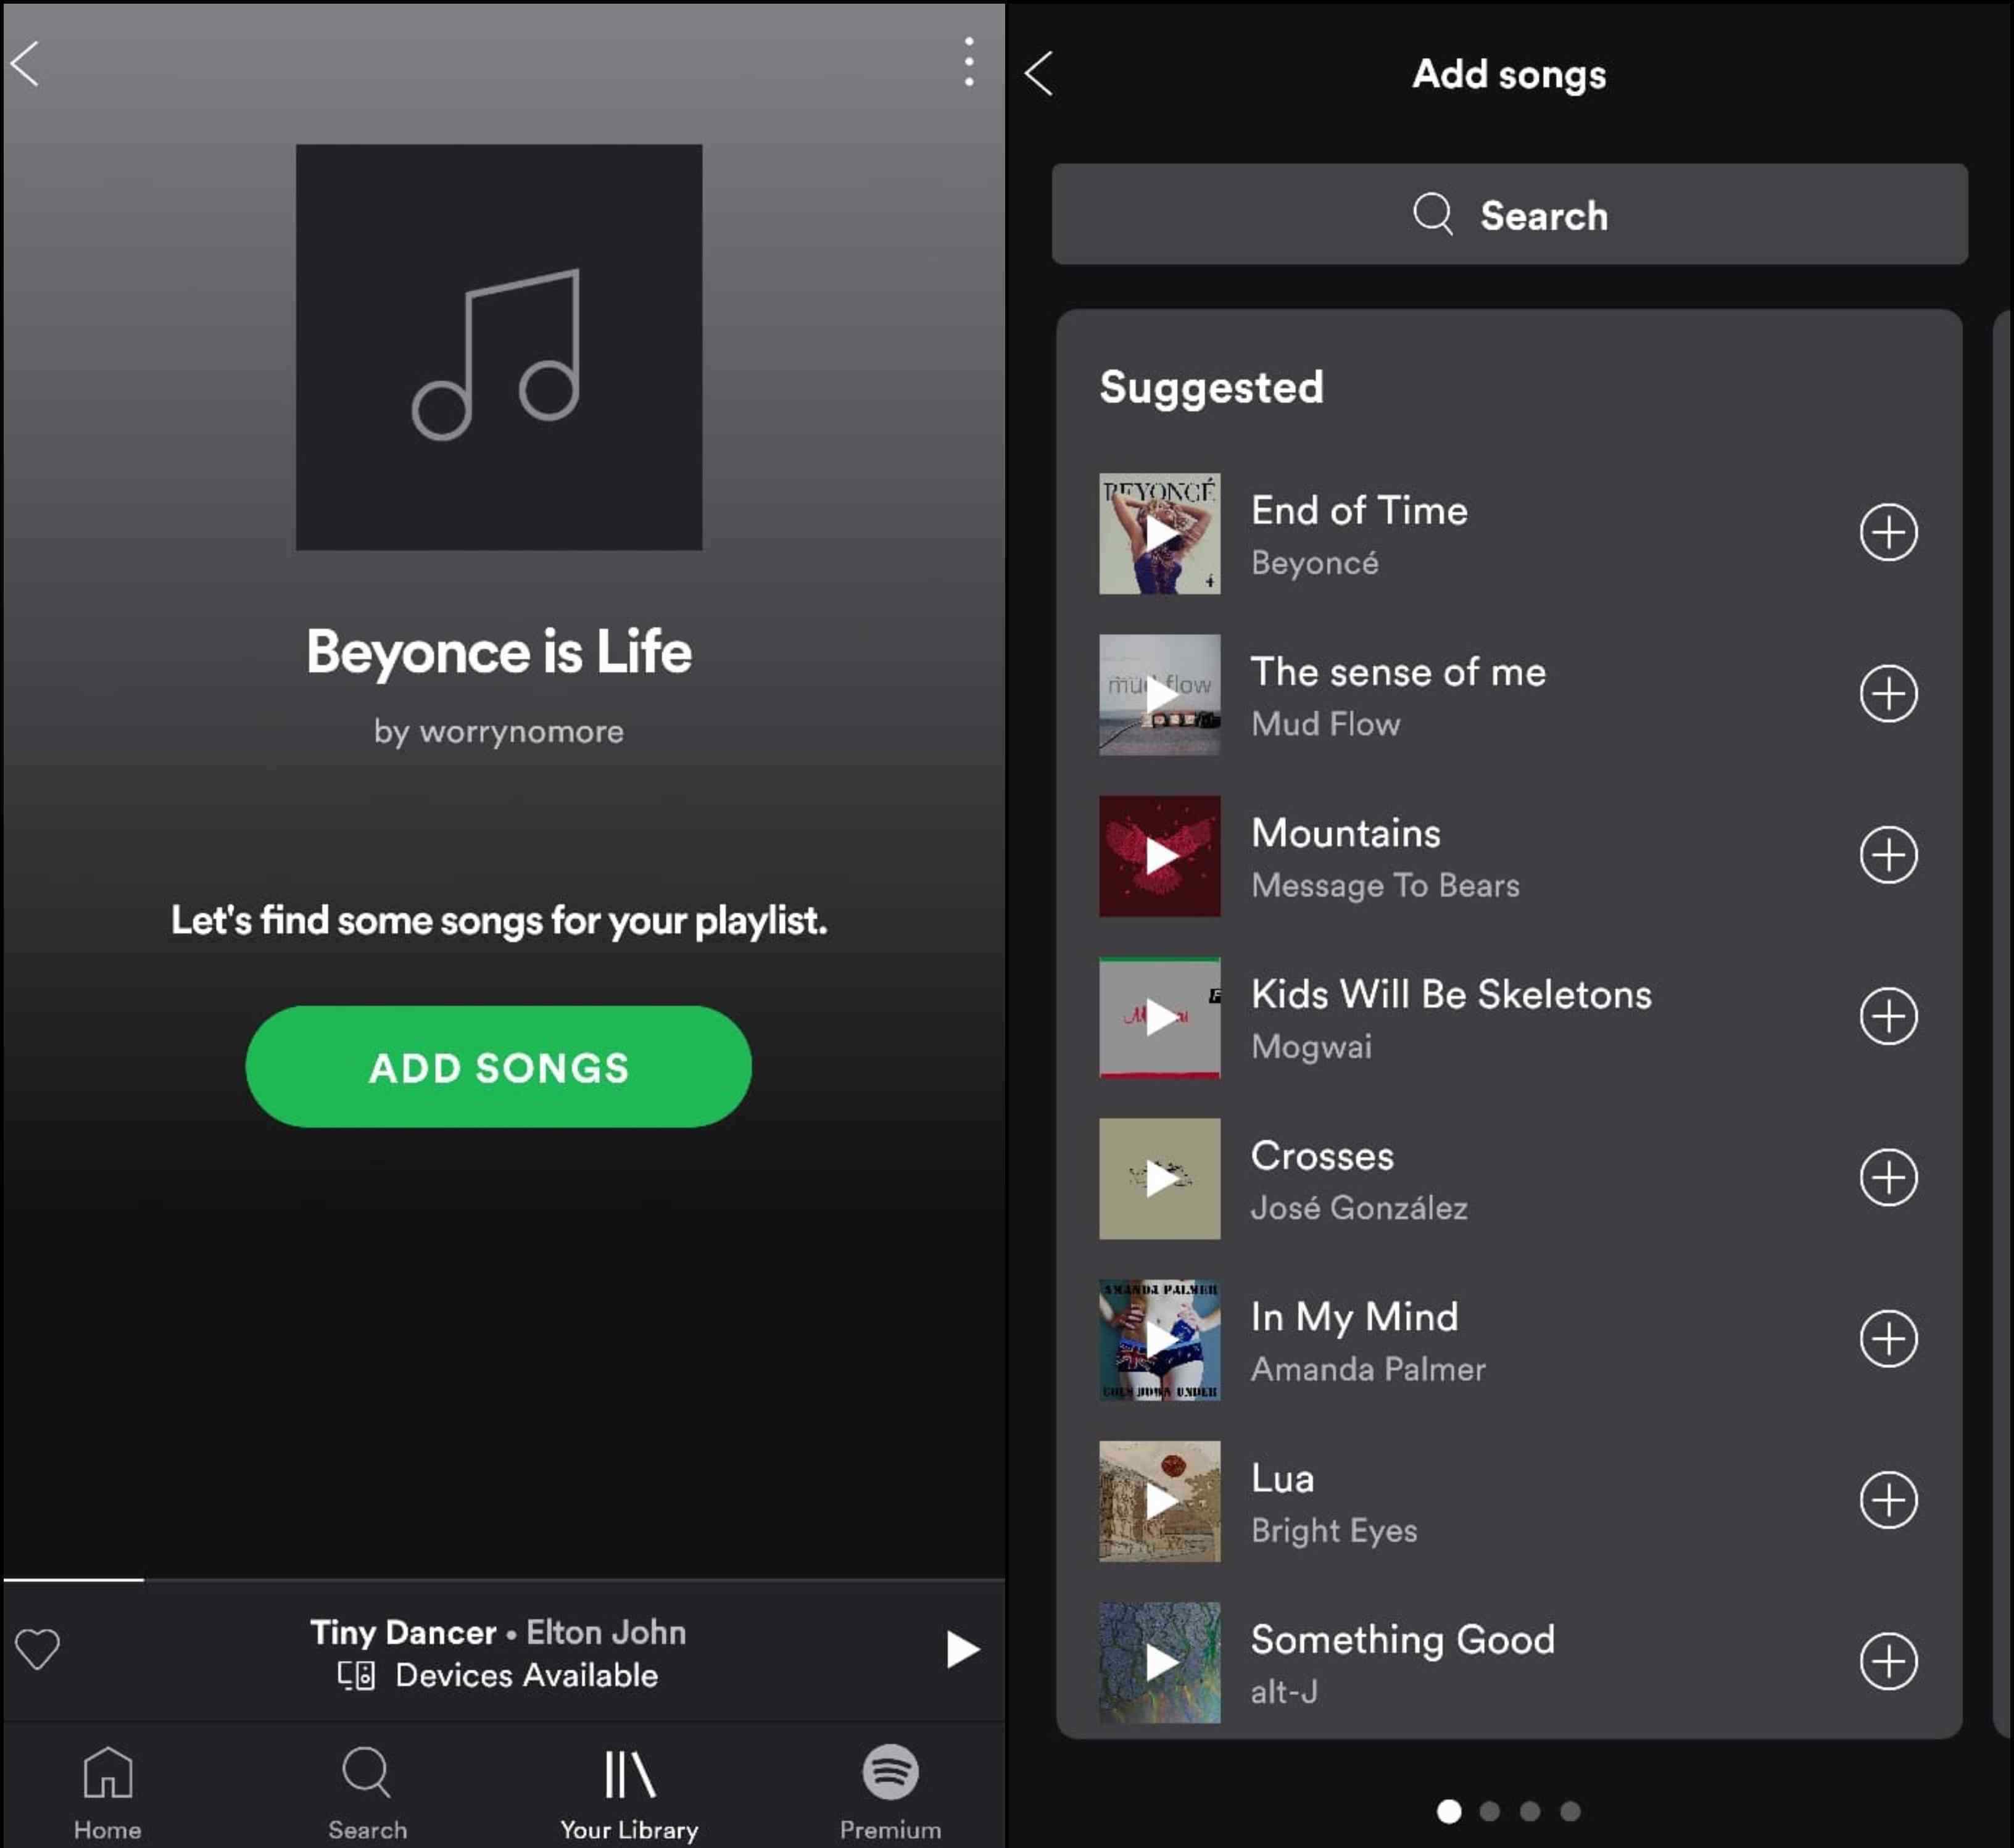Click the 'Suggested' section heading
The width and height of the screenshot is (2014, 1848).
[x=1211, y=387]
